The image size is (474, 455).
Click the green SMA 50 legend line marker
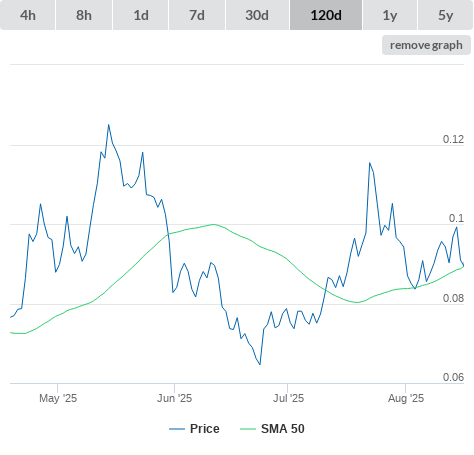[248, 429]
